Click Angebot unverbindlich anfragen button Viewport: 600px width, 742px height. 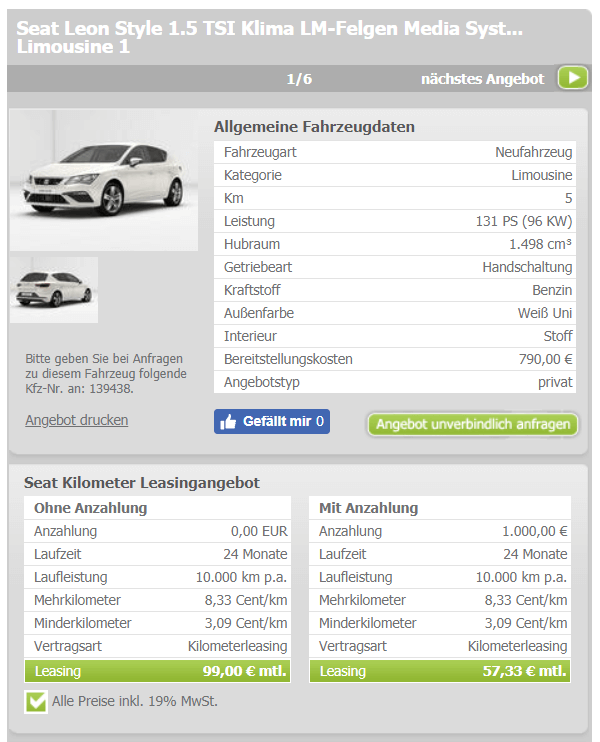click(x=473, y=424)
